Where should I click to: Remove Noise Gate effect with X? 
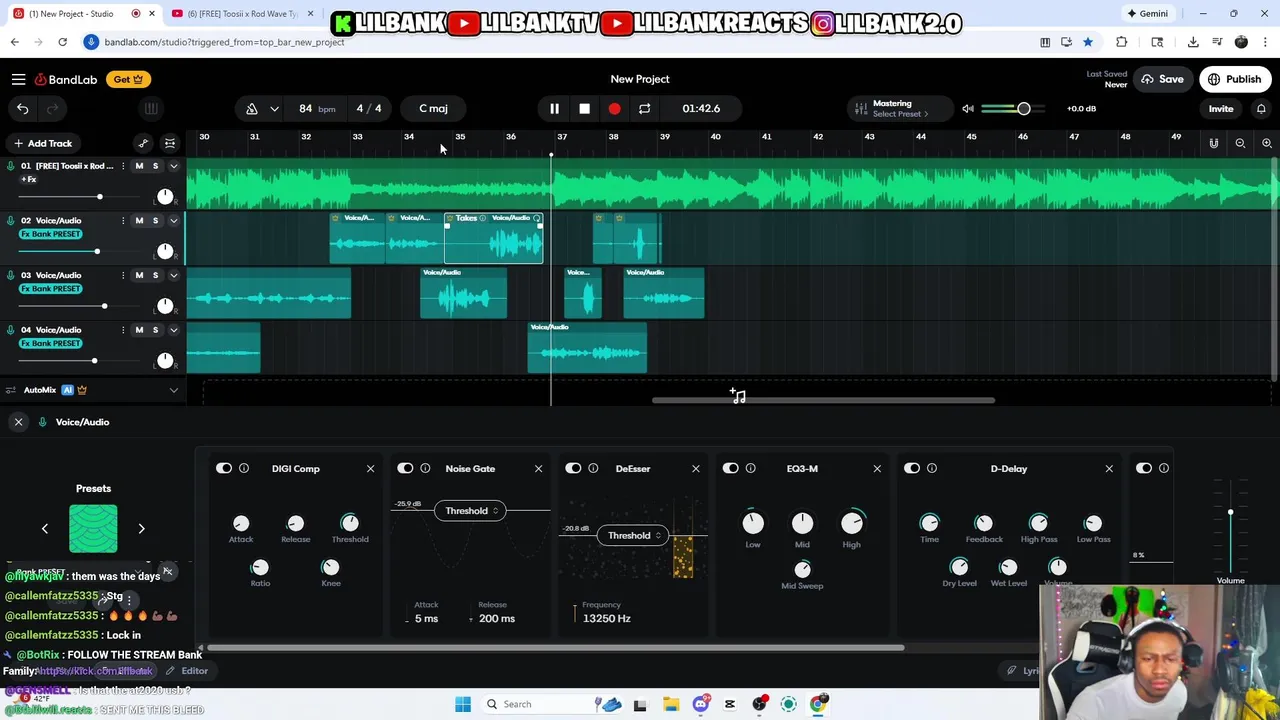(538, 468)
